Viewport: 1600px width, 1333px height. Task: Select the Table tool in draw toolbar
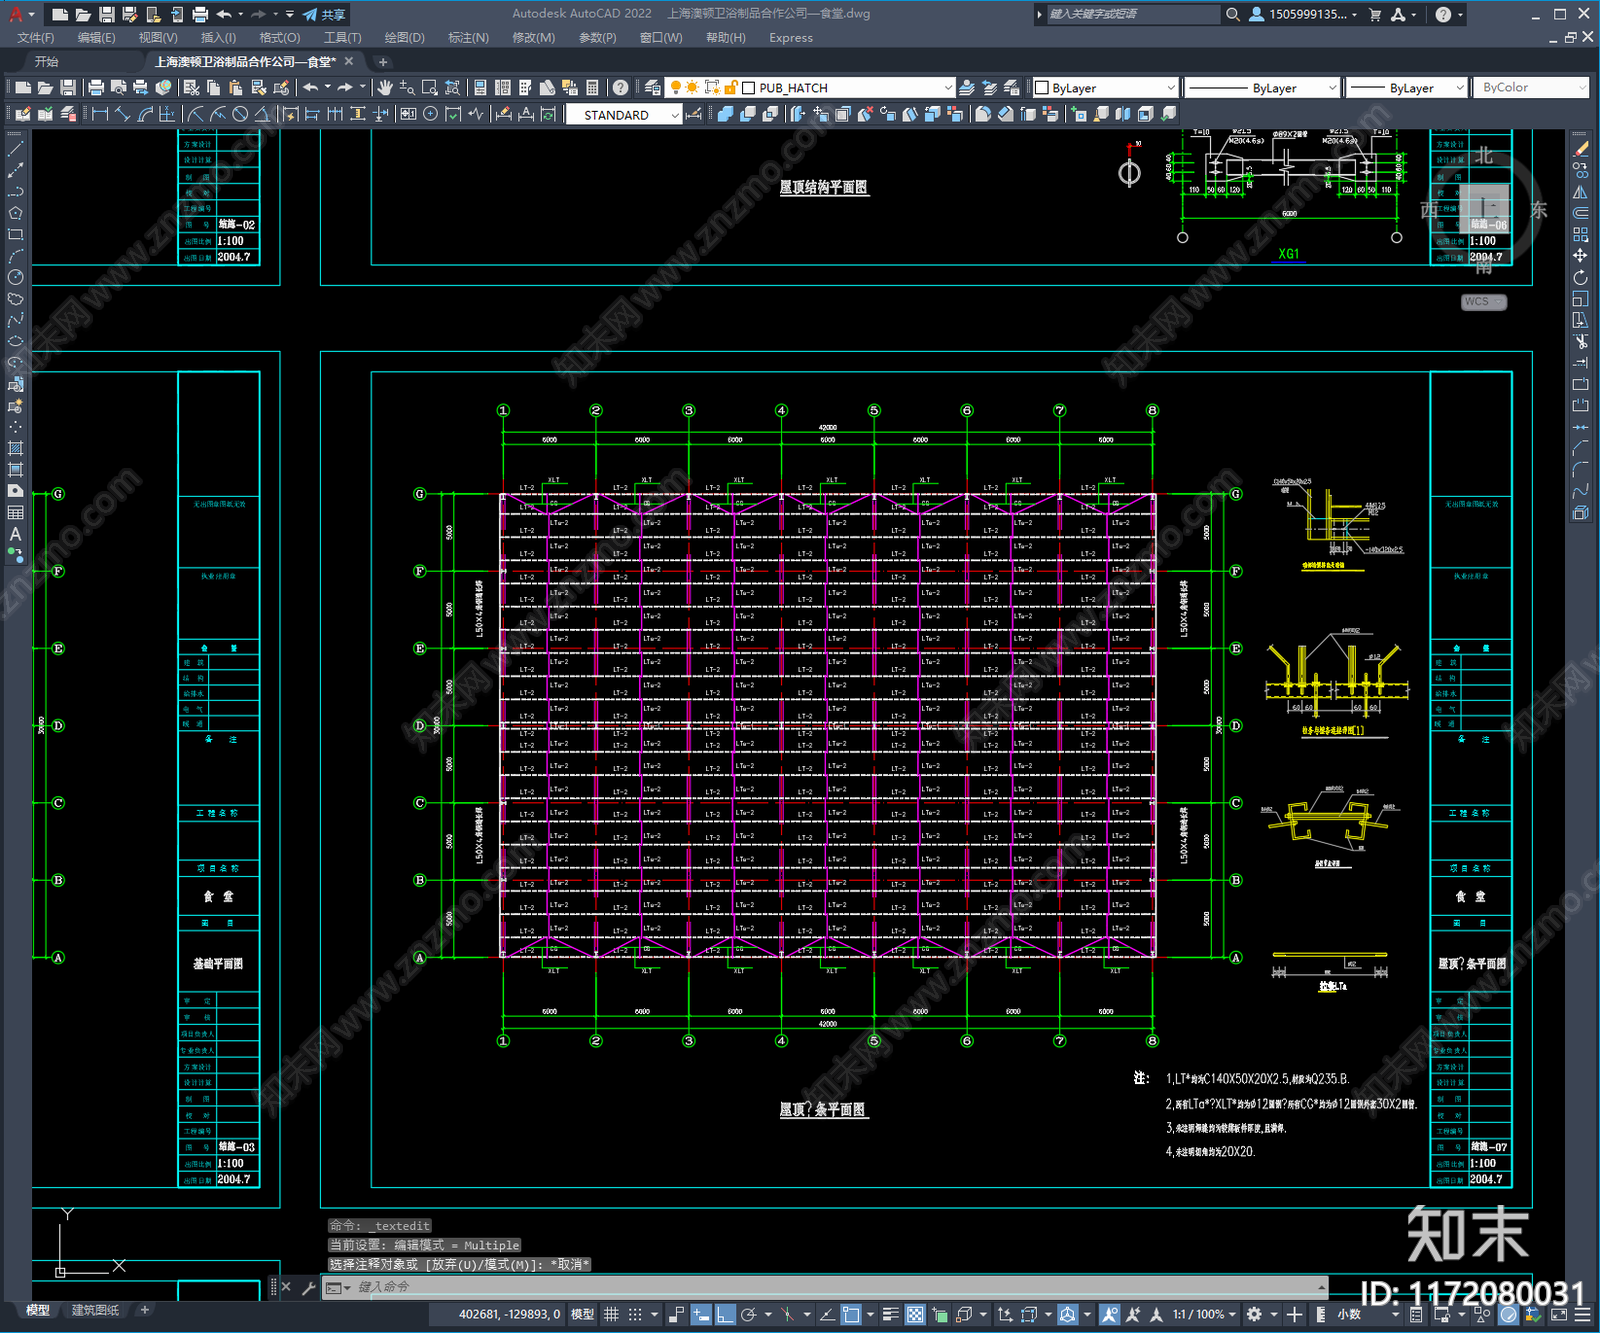pyautogui.click(x=15, y=513)
